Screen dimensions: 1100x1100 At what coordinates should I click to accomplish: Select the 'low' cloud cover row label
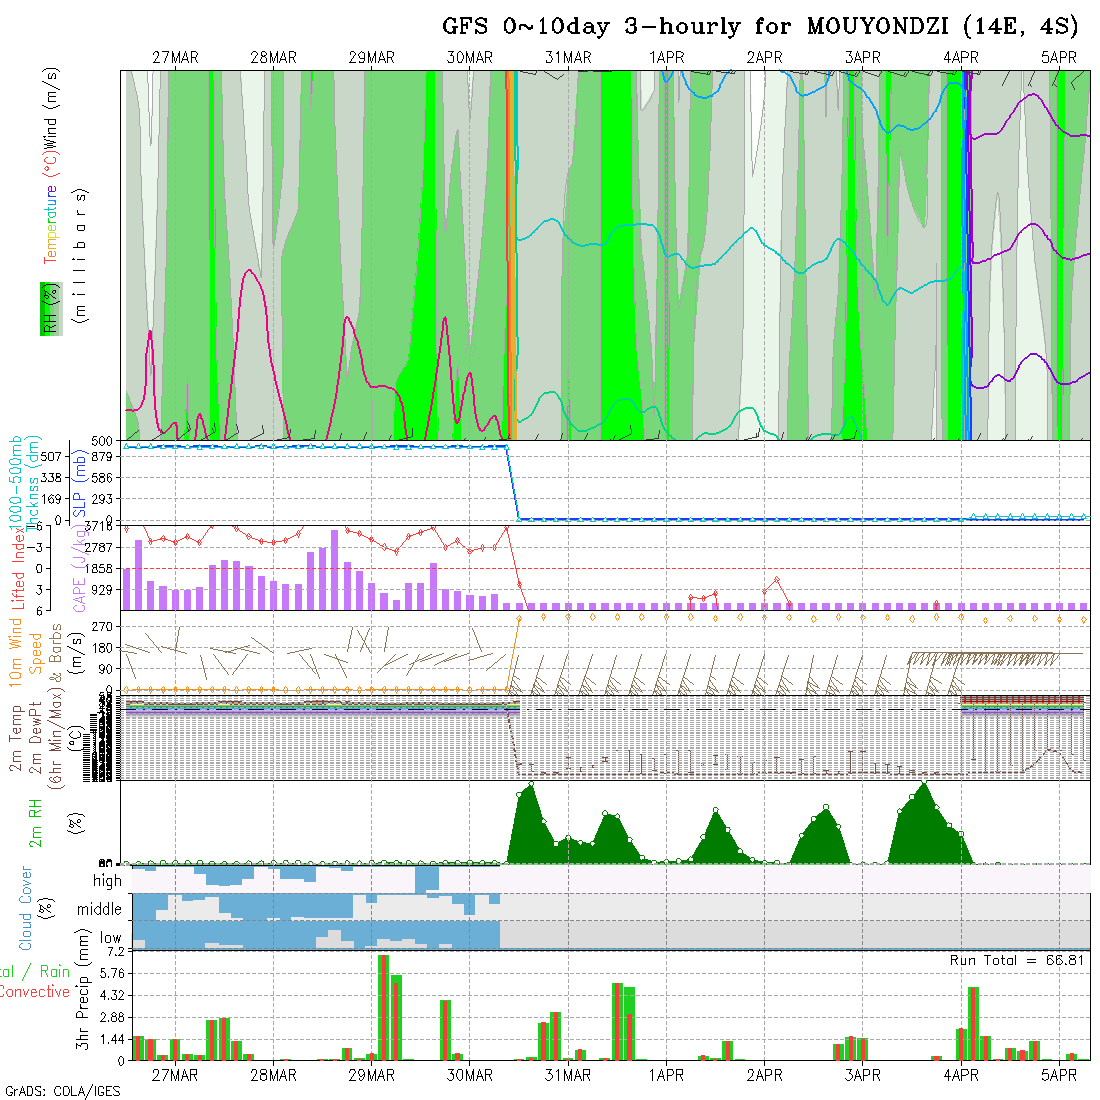[110, 938]
